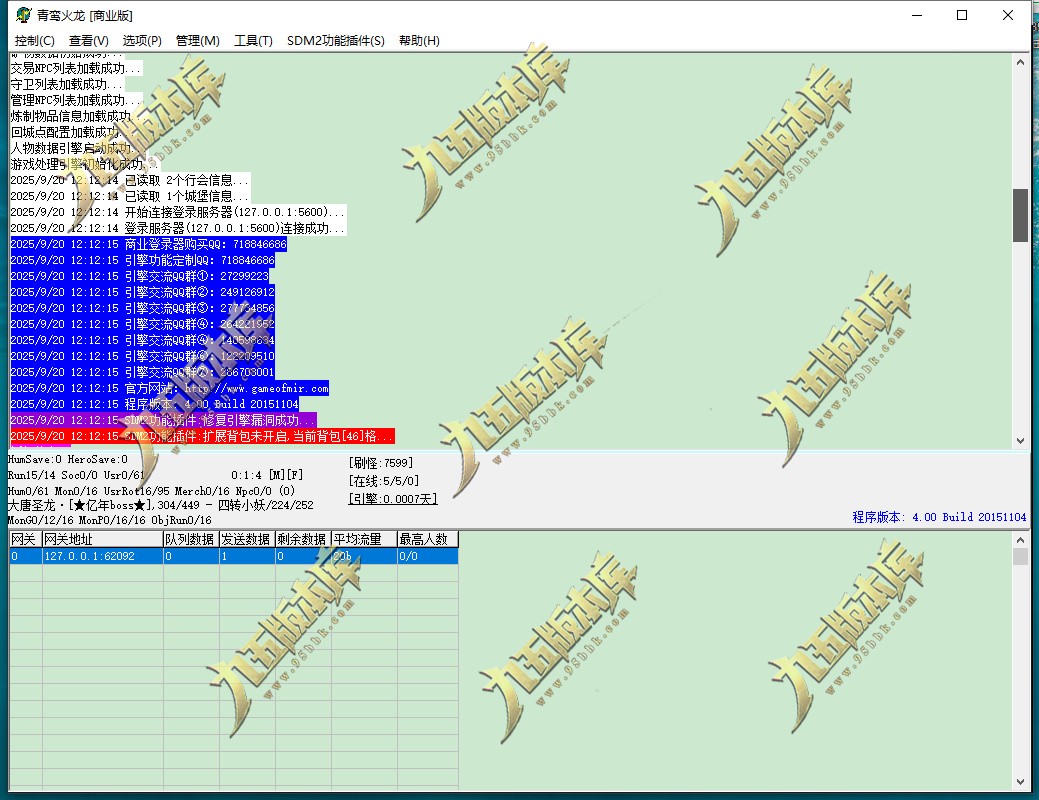Image resolution: width=1039 pixels, height=800 pixels.
Task: Click the red 扩展背包未开启 log line
Action: [x=200, y=436]
